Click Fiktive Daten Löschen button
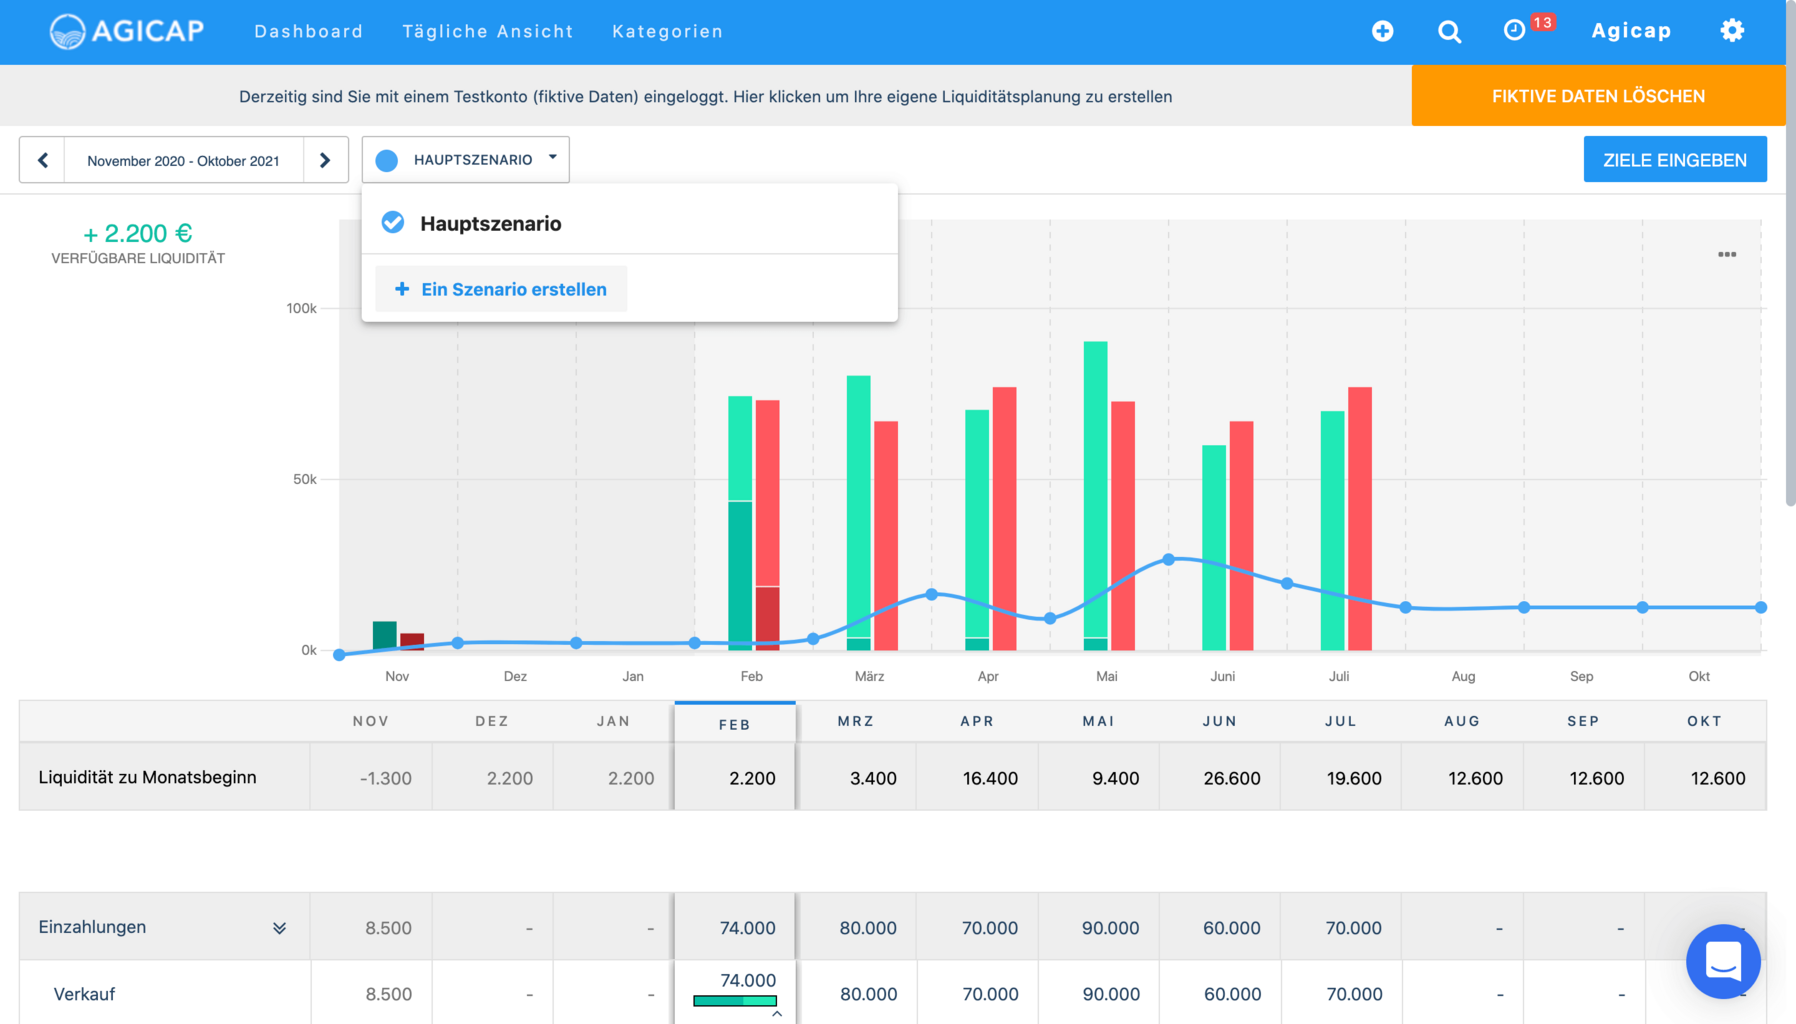 pos(1598,96)
